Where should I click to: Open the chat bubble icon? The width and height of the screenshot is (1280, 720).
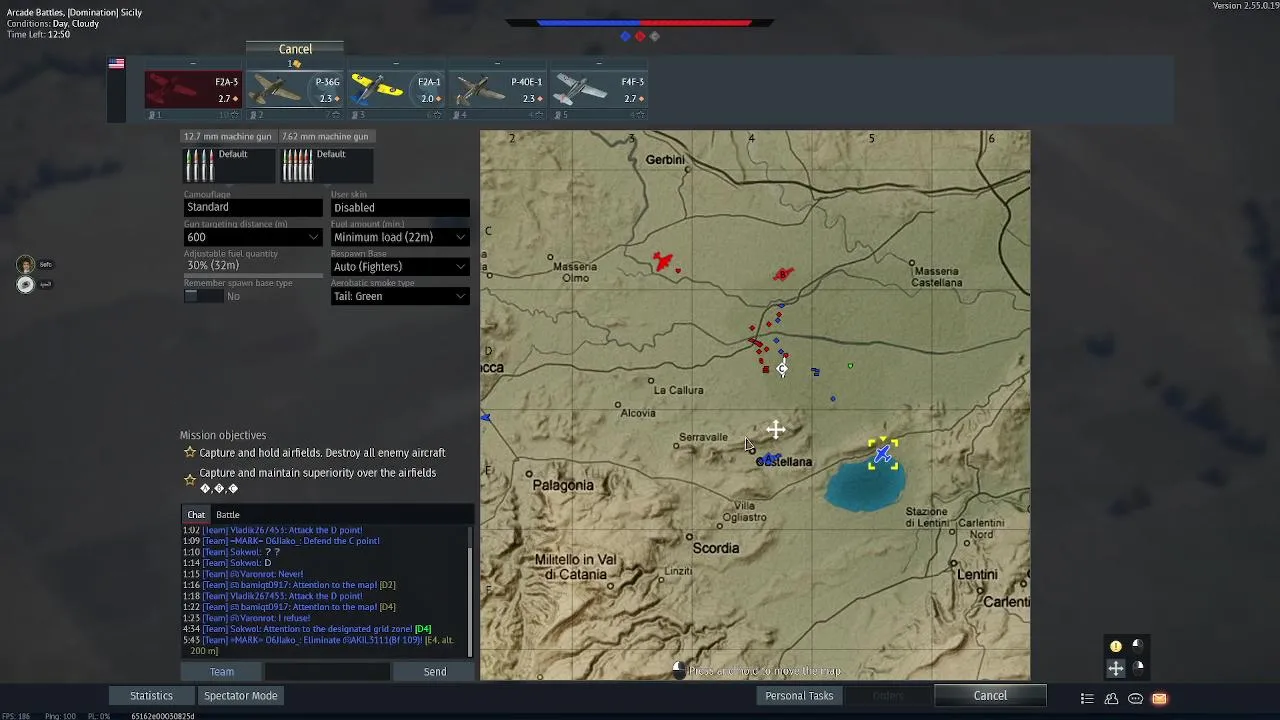[1135, 698]
